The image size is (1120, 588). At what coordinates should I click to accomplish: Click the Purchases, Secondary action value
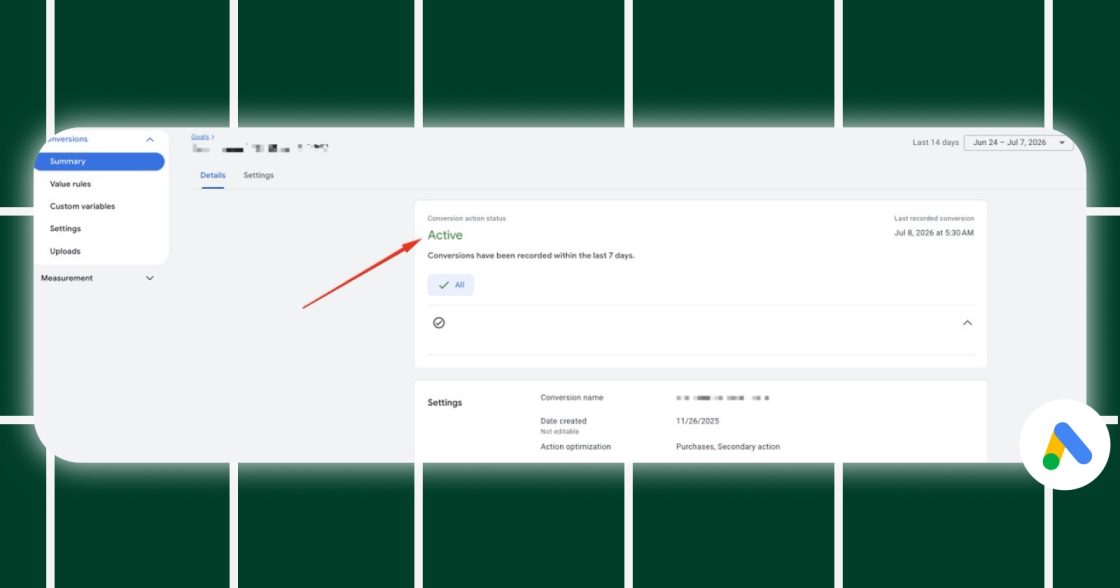[x=728, y=447]
